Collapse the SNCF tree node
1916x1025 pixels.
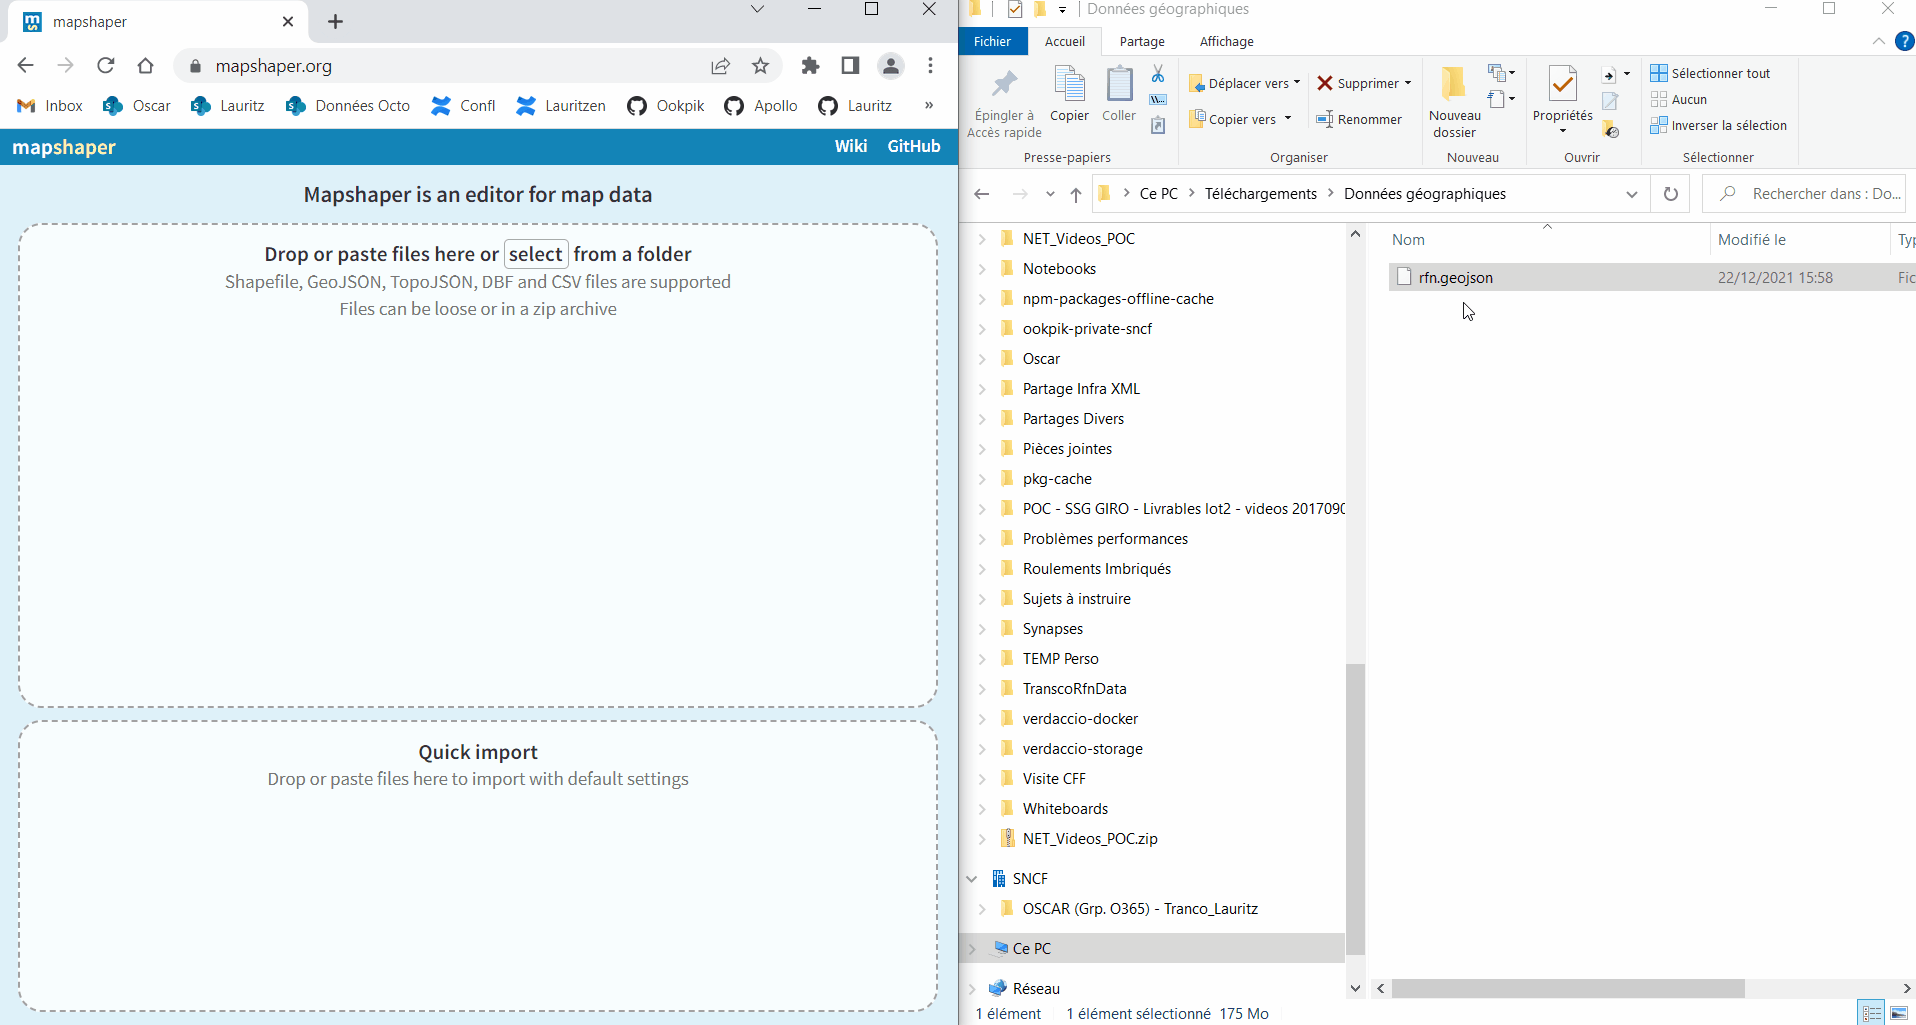tap(971, 879)
